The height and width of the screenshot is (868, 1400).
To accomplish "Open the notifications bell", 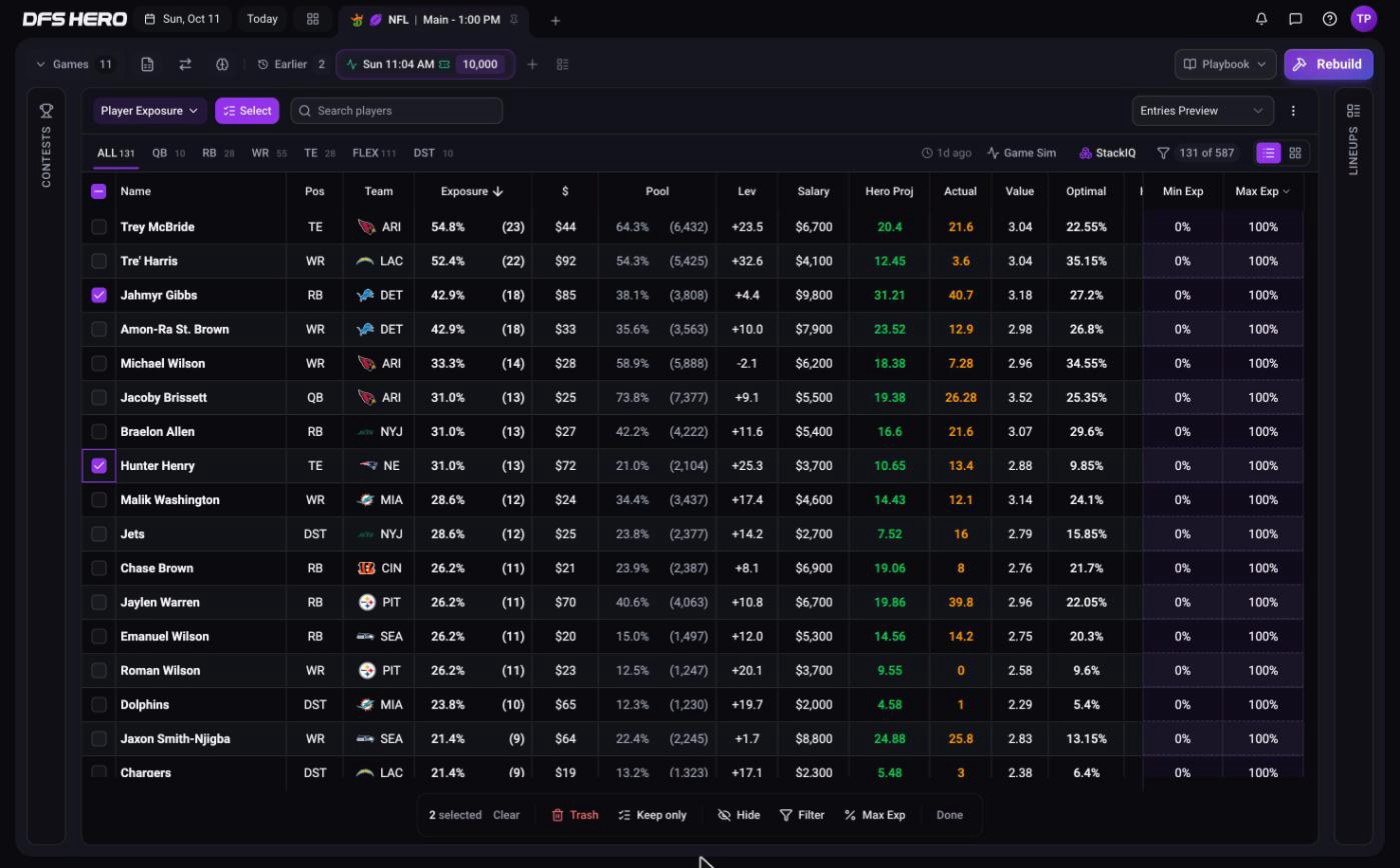I will point(1262,19).
